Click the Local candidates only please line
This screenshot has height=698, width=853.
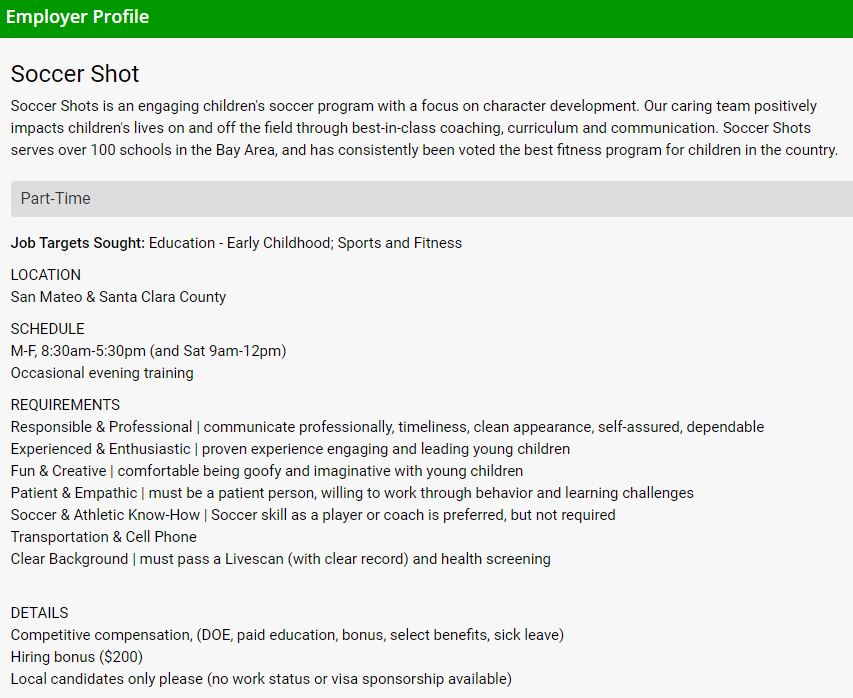(261, 679)
